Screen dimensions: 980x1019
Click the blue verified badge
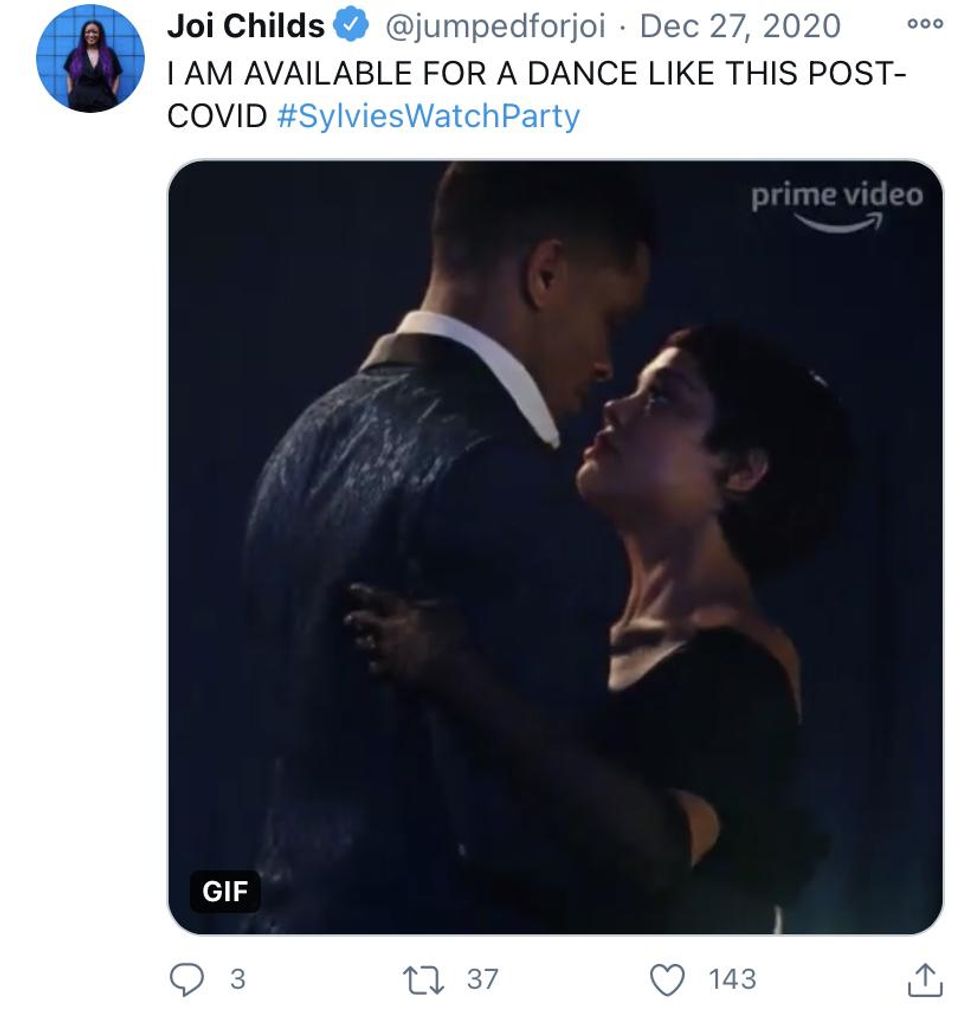pos(351,27)
